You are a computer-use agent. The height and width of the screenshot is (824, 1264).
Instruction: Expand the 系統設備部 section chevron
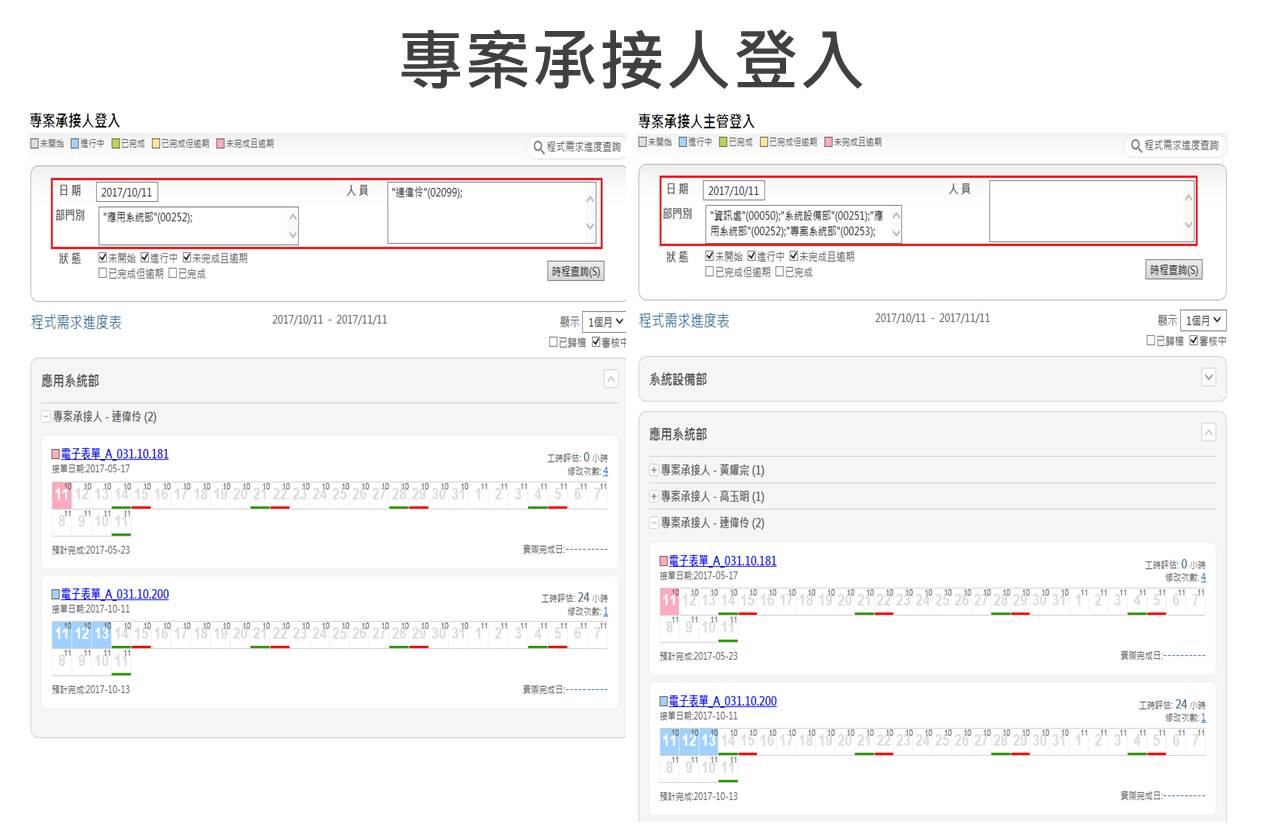[x=1208, y=377]
